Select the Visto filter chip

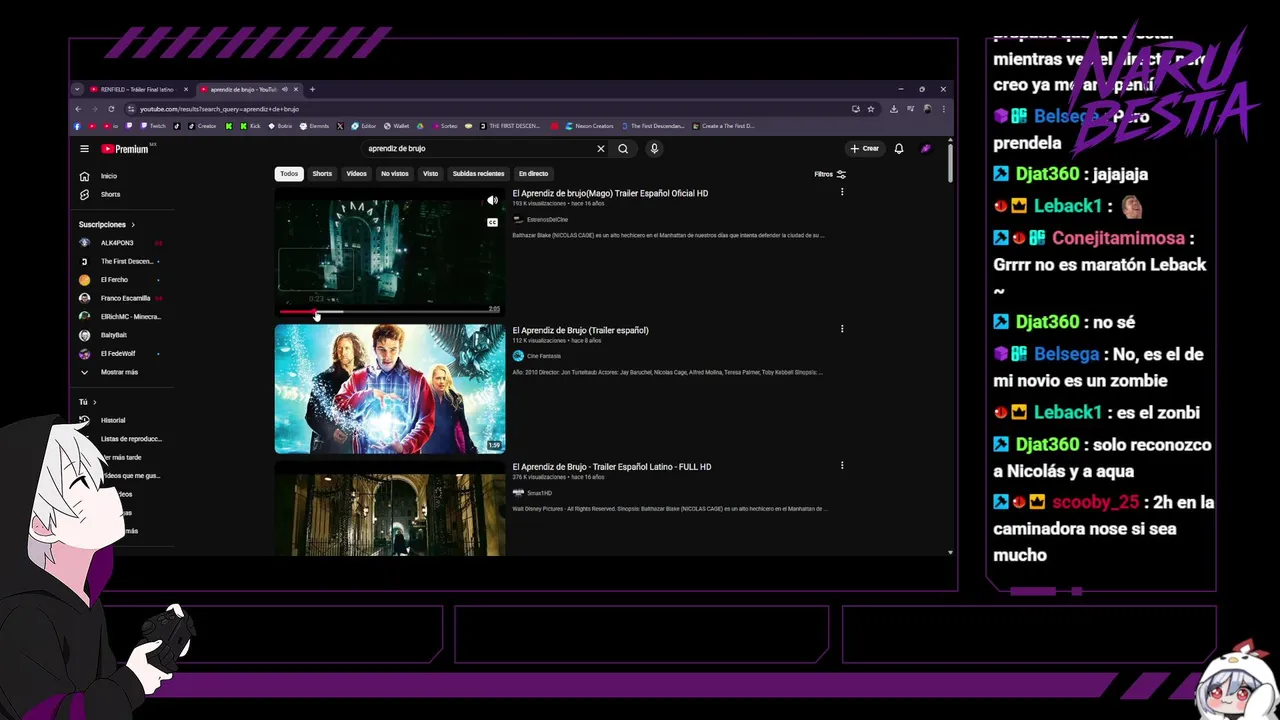point(431,174)
